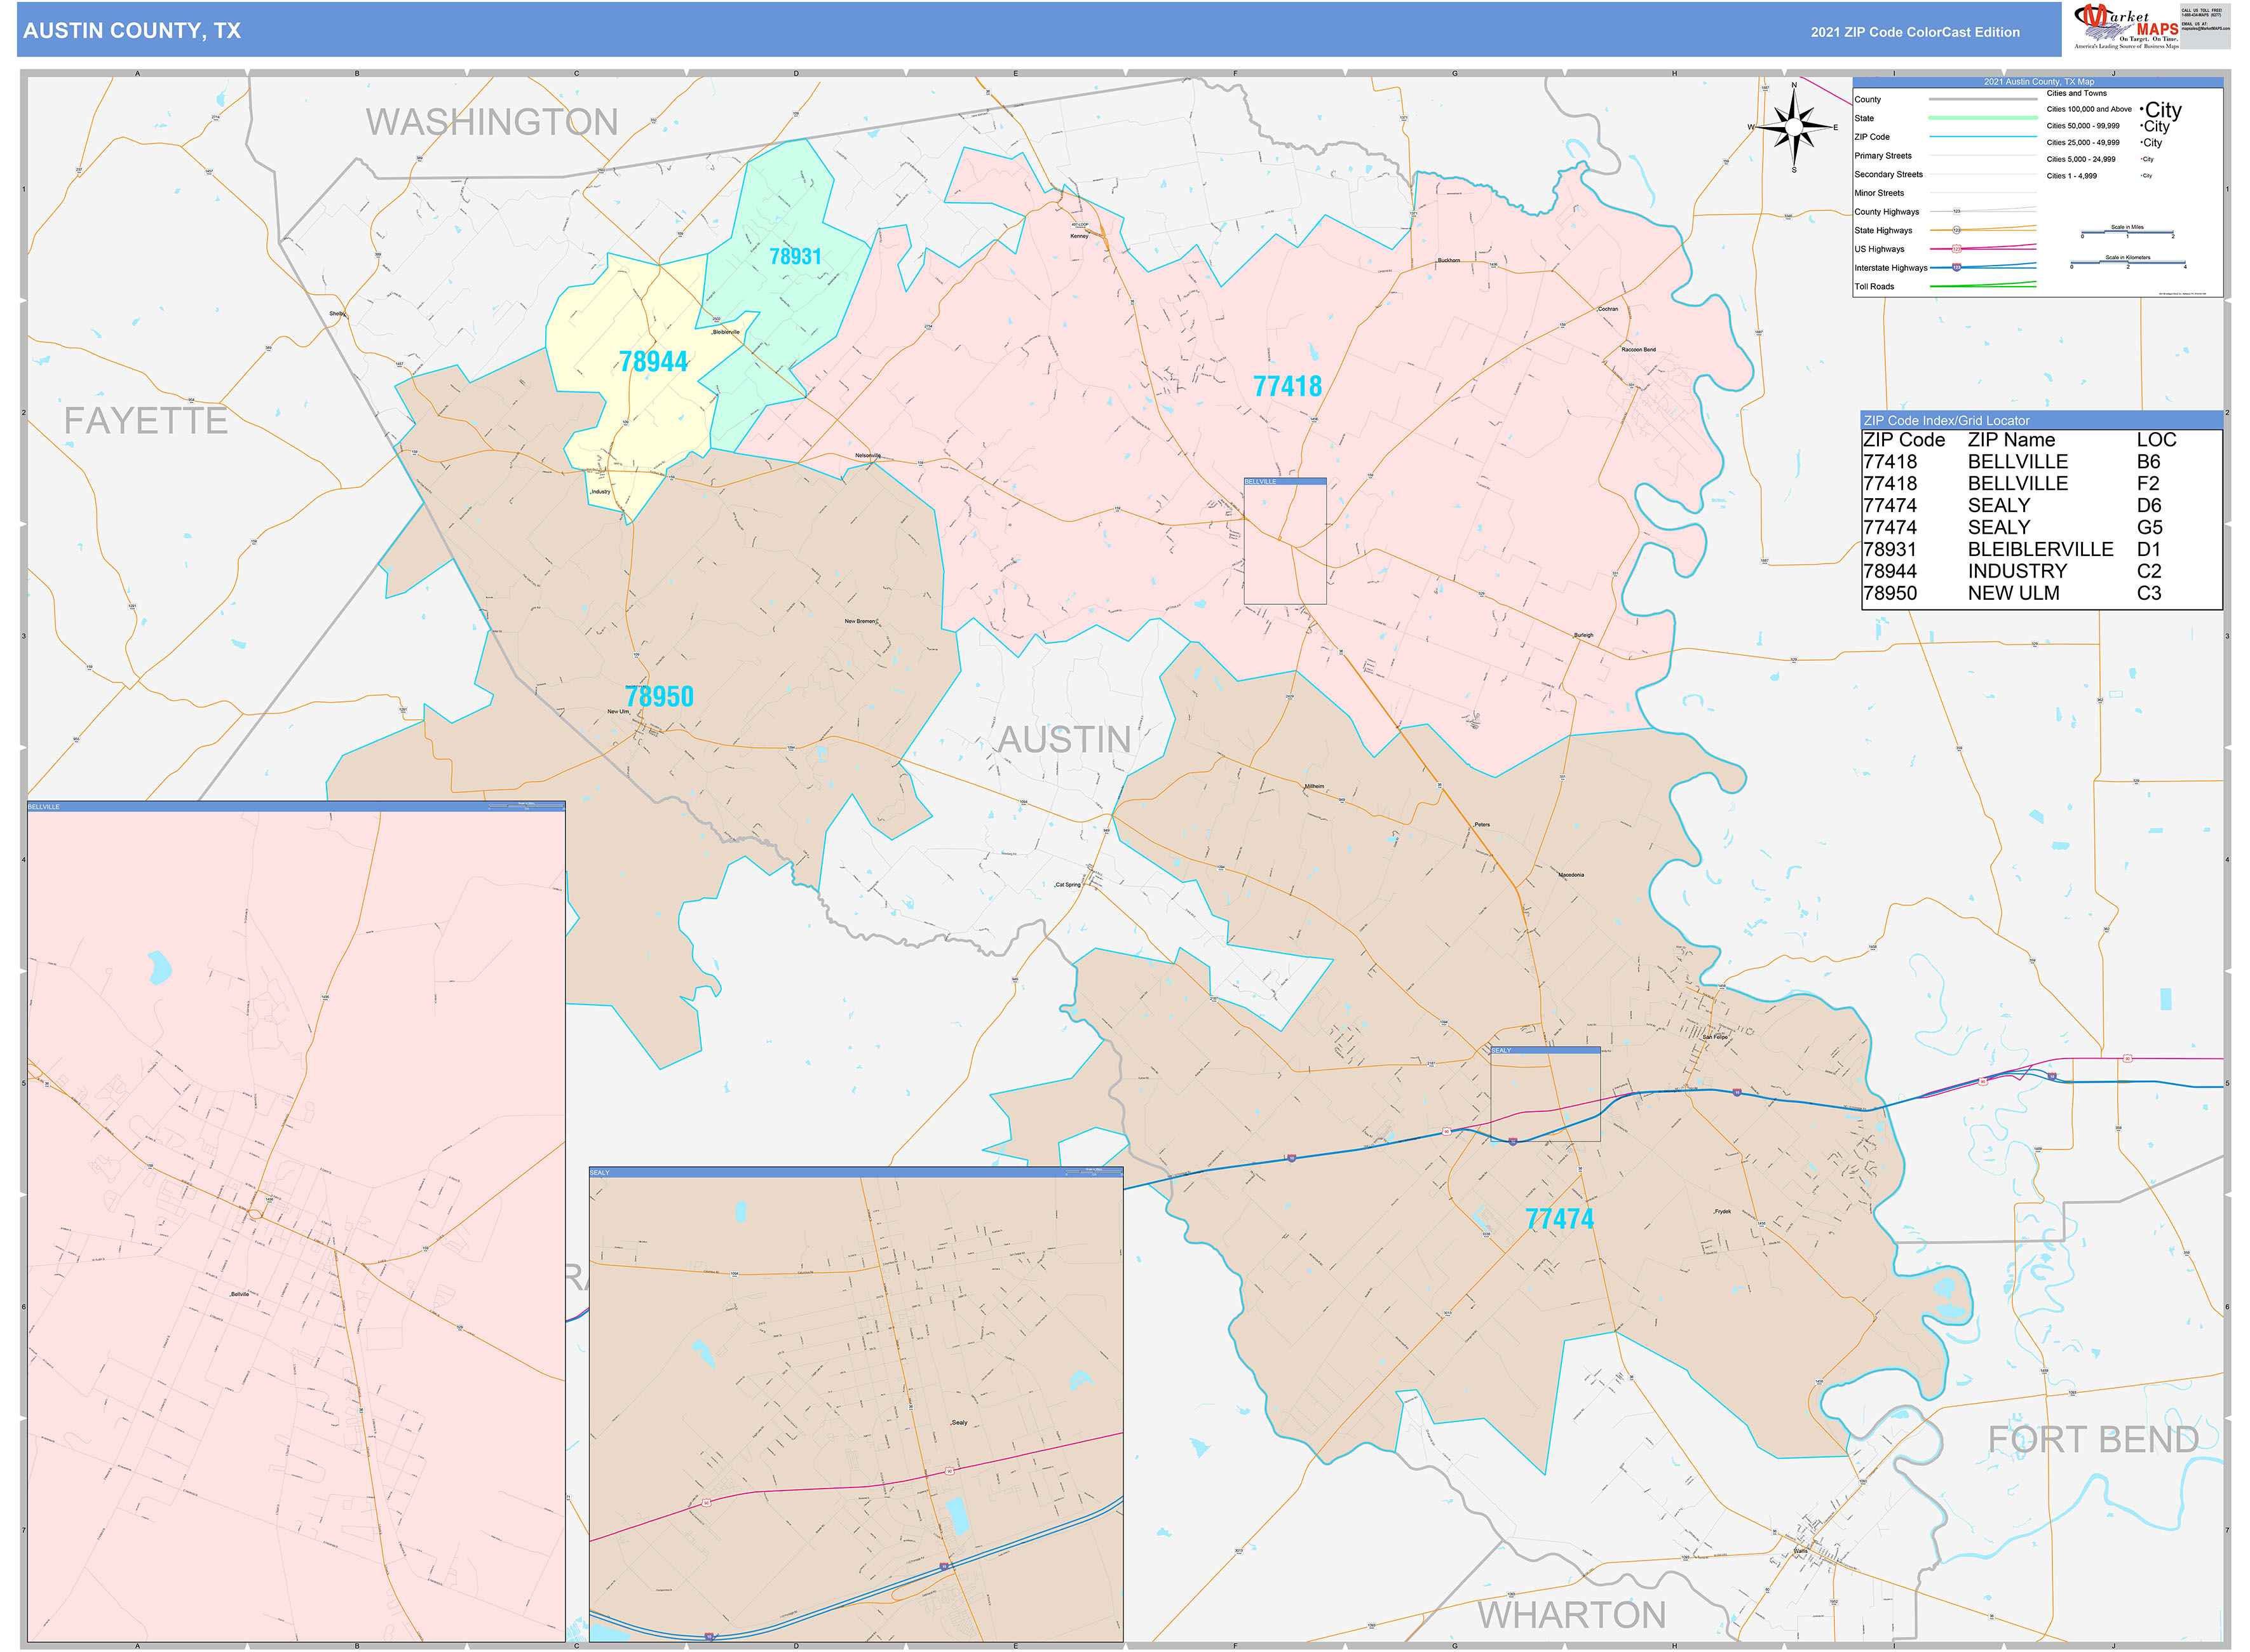The width and height of the screenshot is (2250, 1652).
Task: Click the 'D6' location cell in the table
Action: click(2149, 506)
